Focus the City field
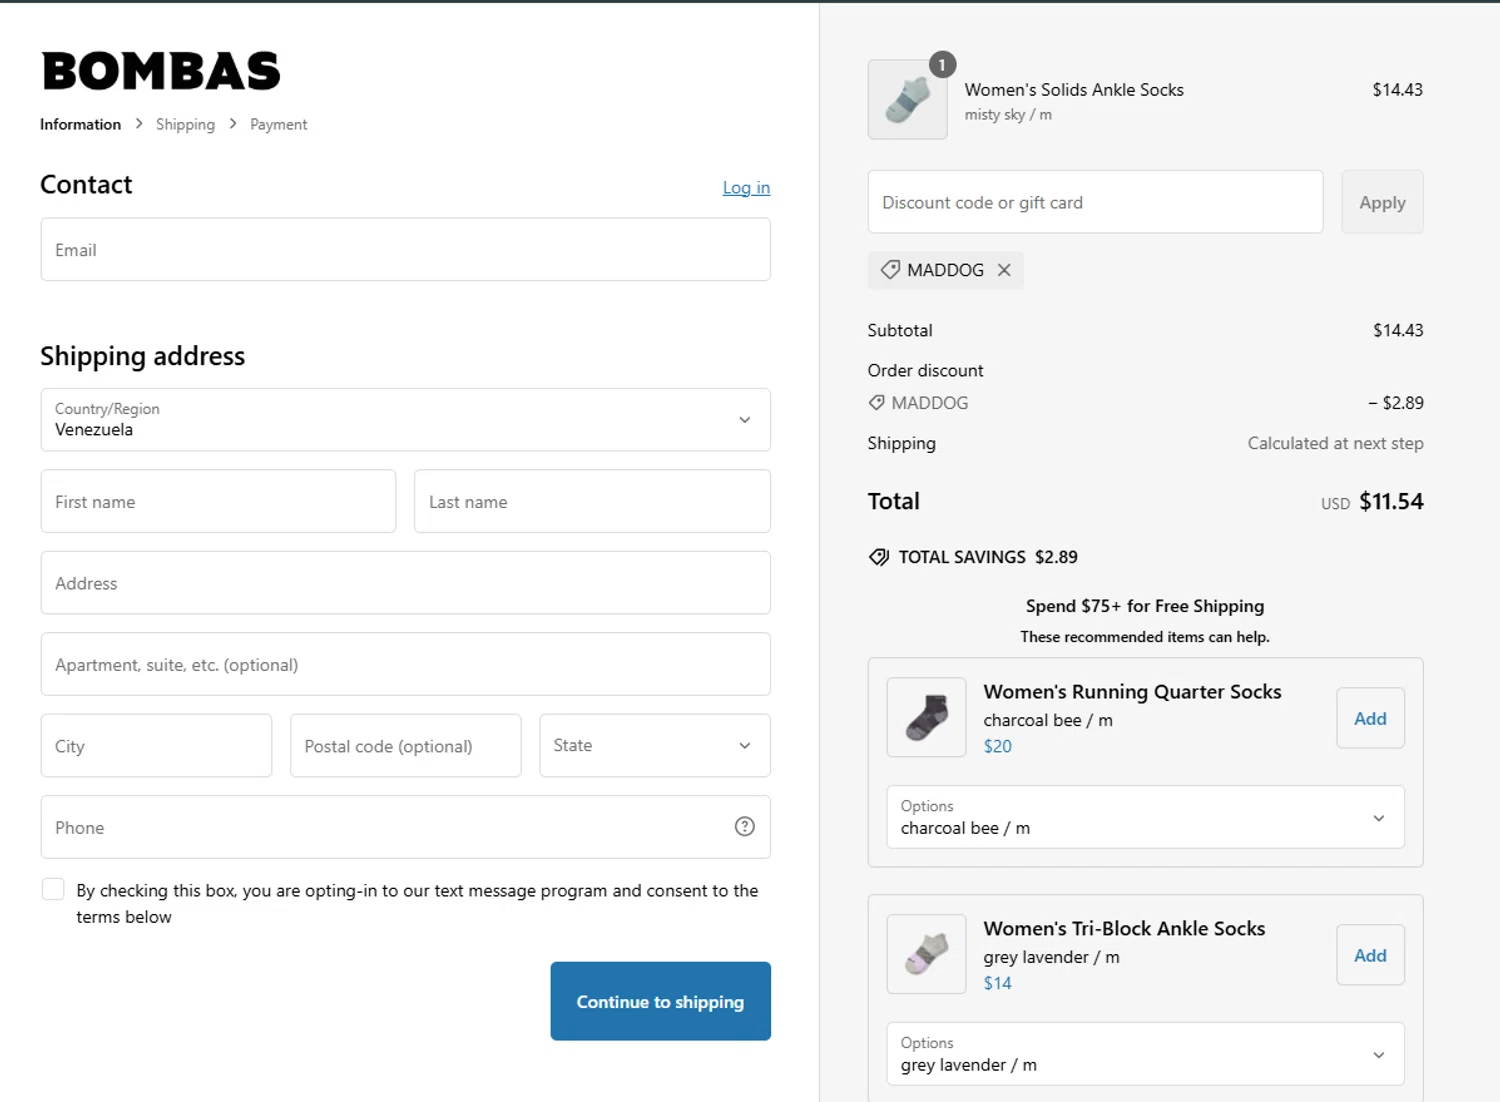The image size is (1500, 1102). (156, 745)
